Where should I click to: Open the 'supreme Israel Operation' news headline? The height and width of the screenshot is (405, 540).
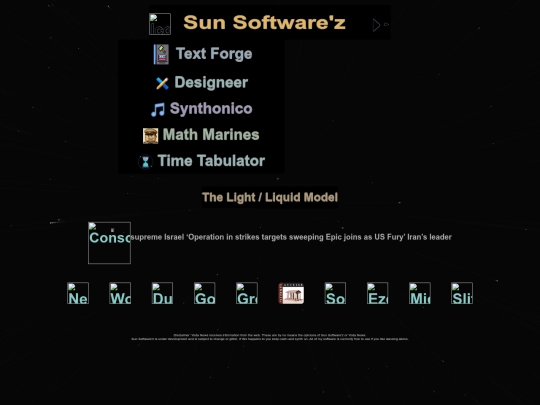[291, 237]
